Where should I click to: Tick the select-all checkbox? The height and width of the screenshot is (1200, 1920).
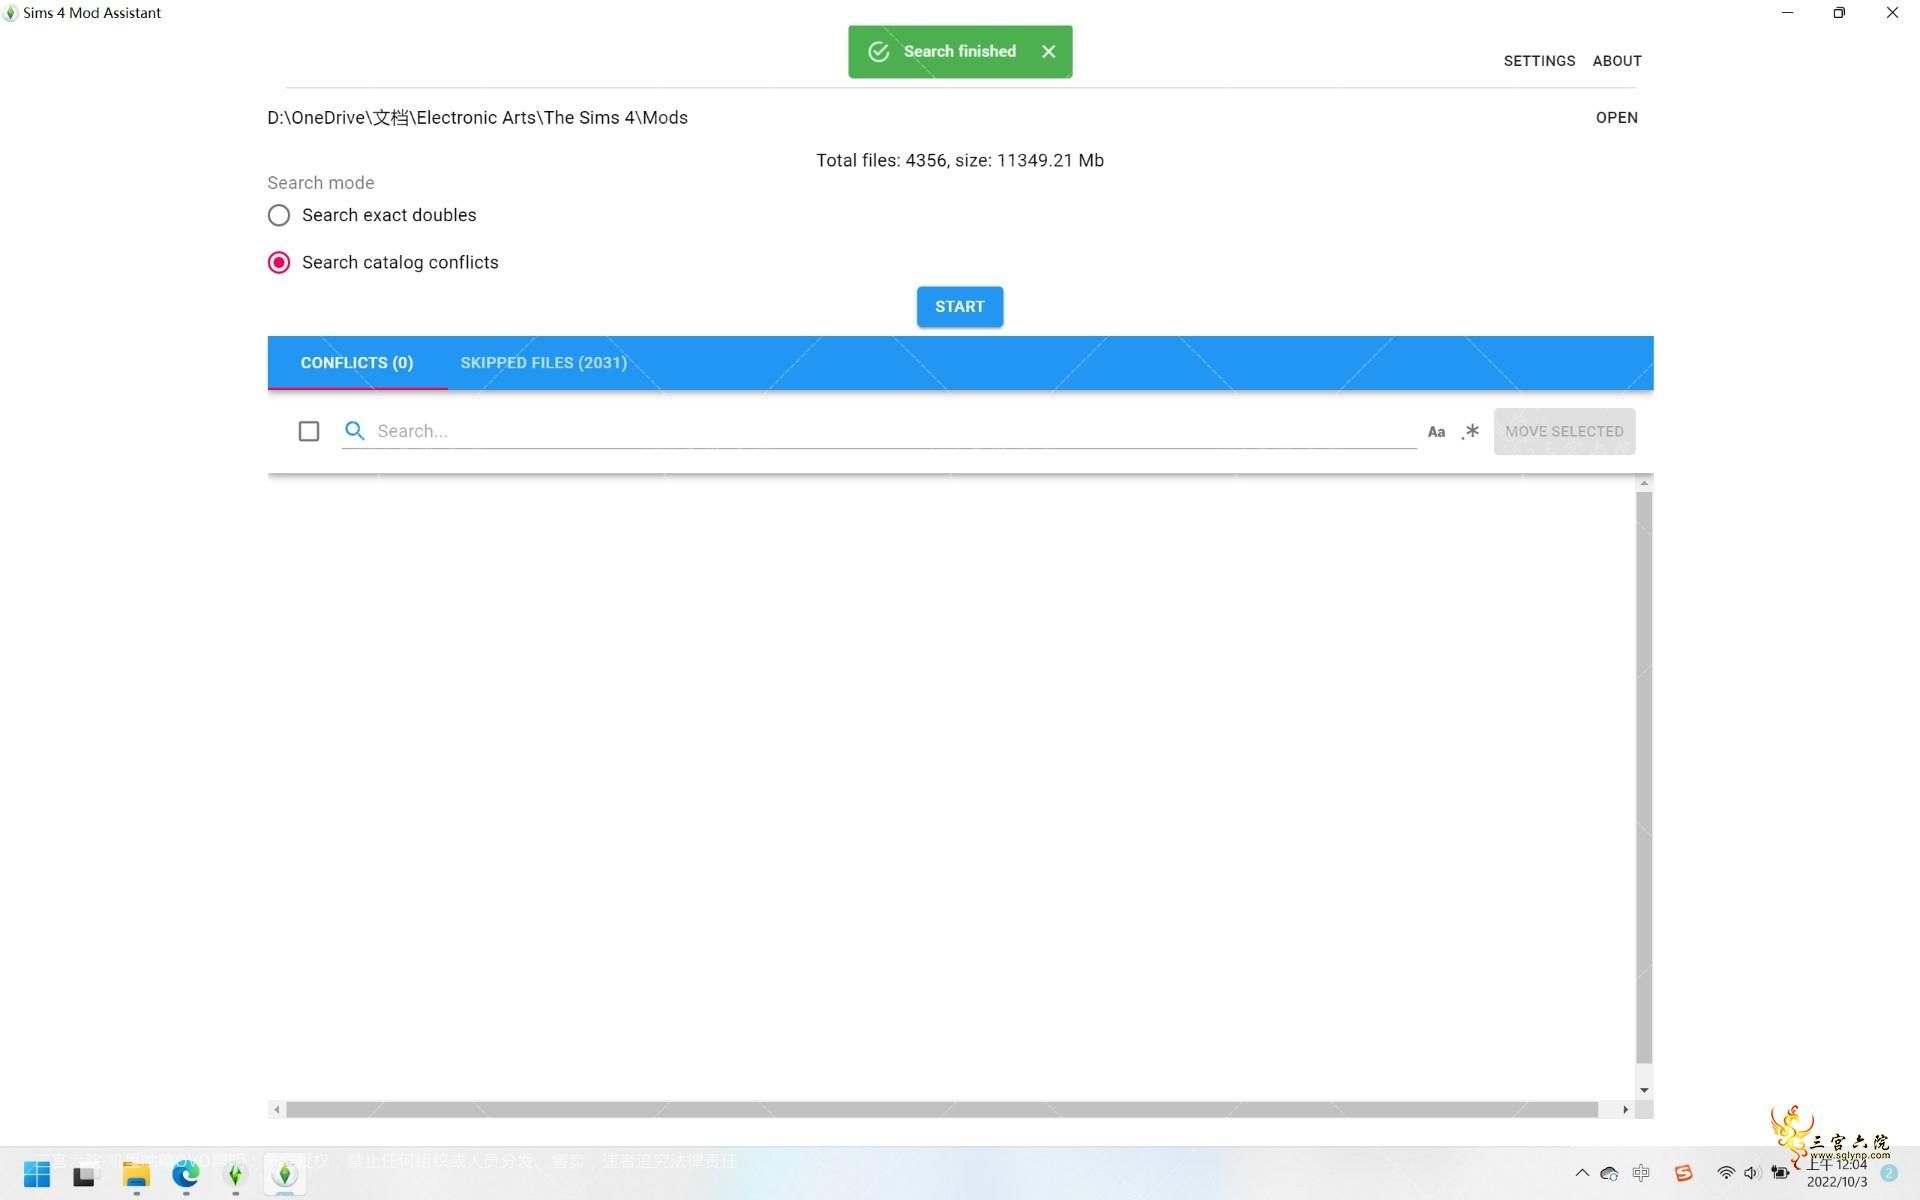(309, 431)
